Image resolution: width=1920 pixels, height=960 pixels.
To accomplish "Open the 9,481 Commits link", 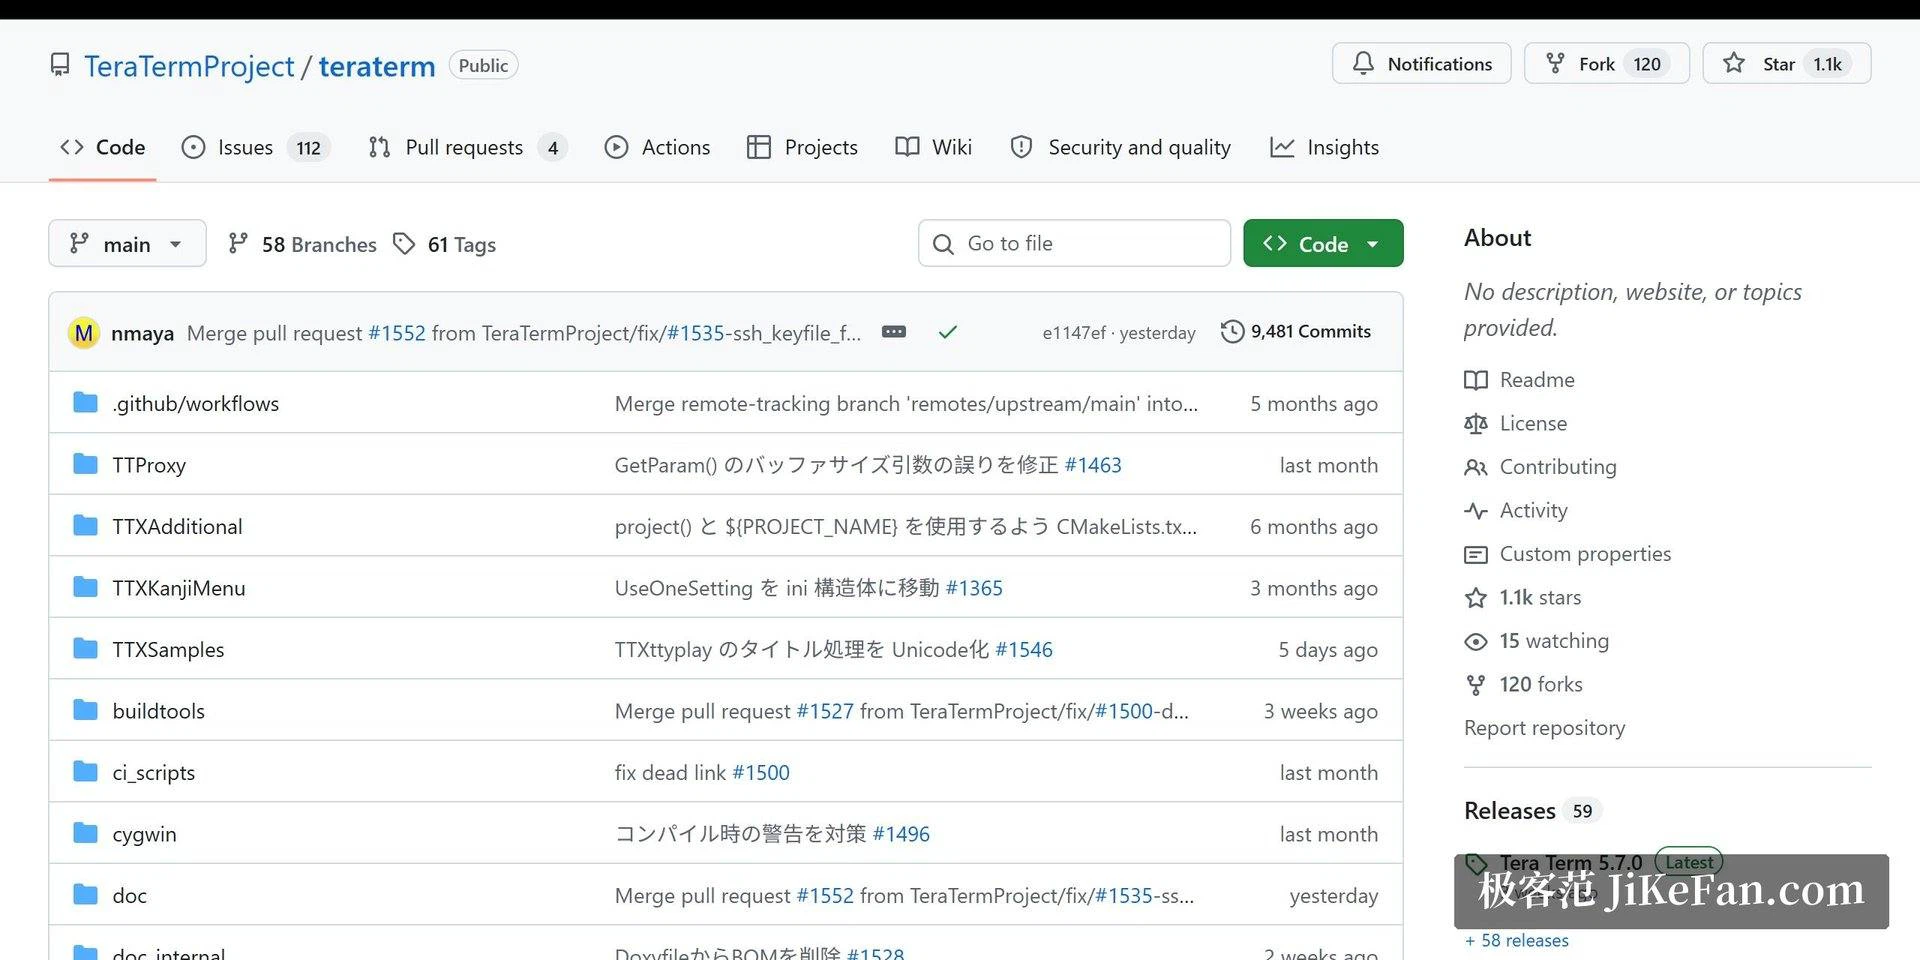I will click(1296, 331).
